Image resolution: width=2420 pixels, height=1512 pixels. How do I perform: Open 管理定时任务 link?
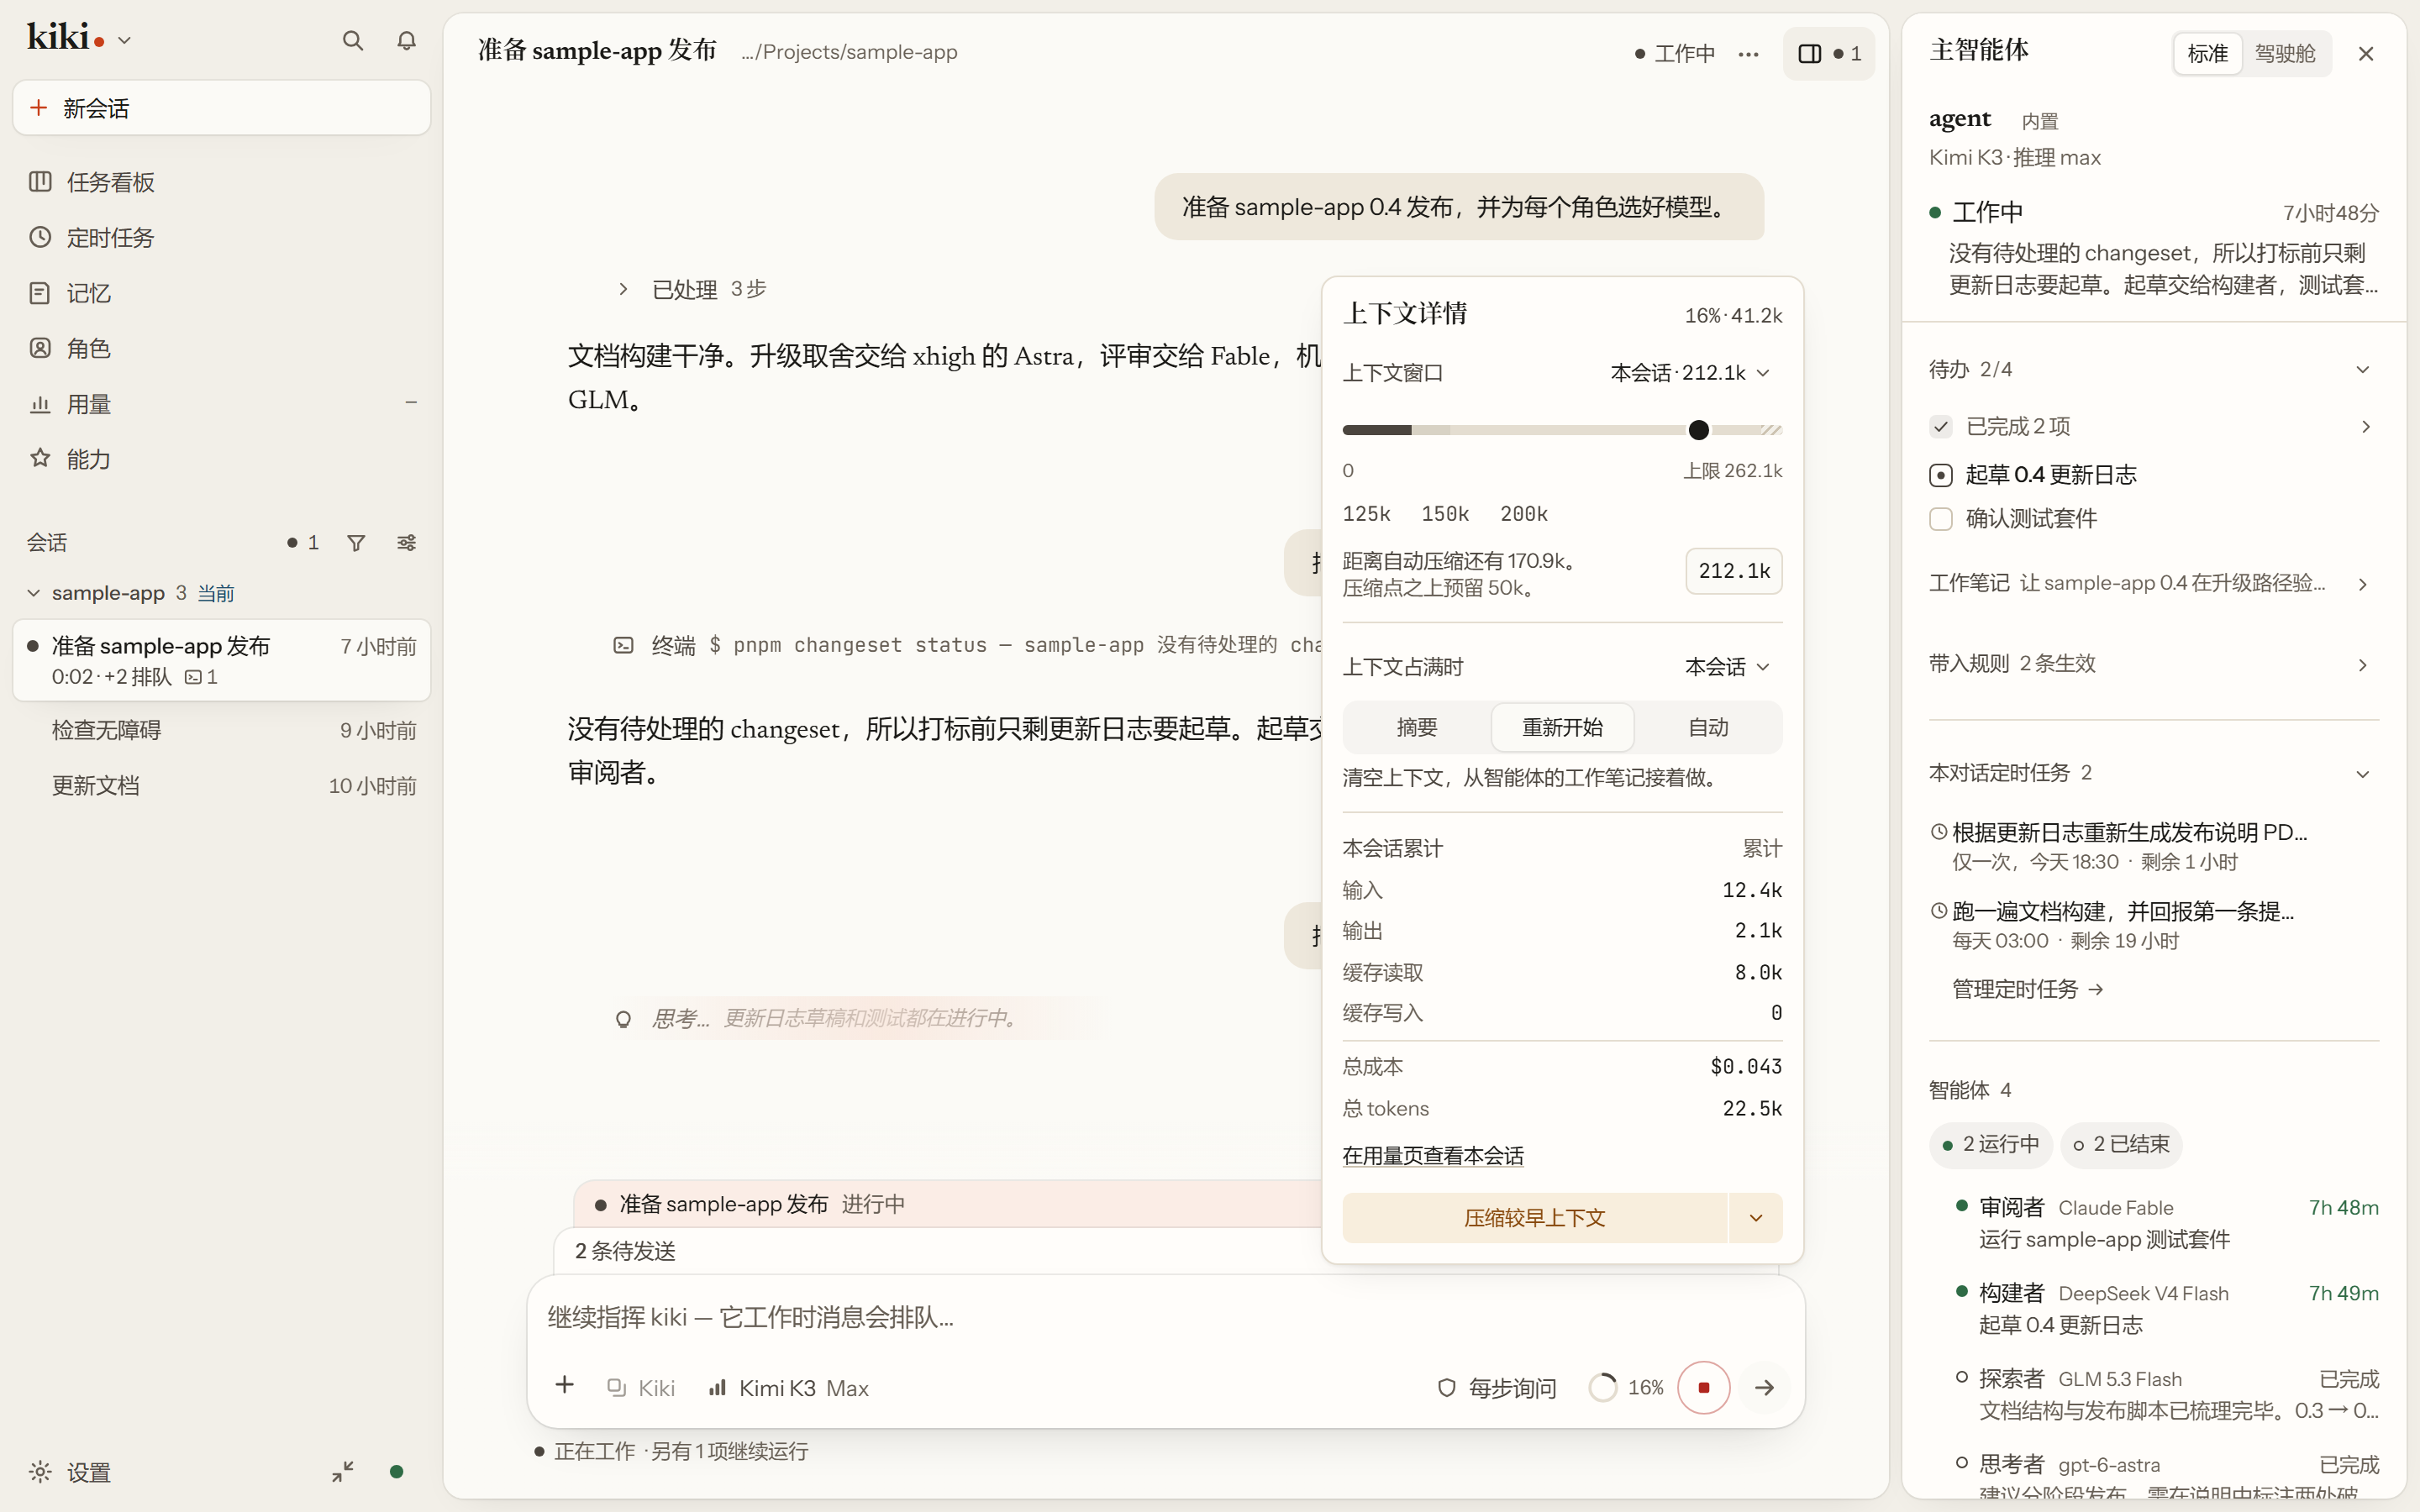[x=2028, y=990]
